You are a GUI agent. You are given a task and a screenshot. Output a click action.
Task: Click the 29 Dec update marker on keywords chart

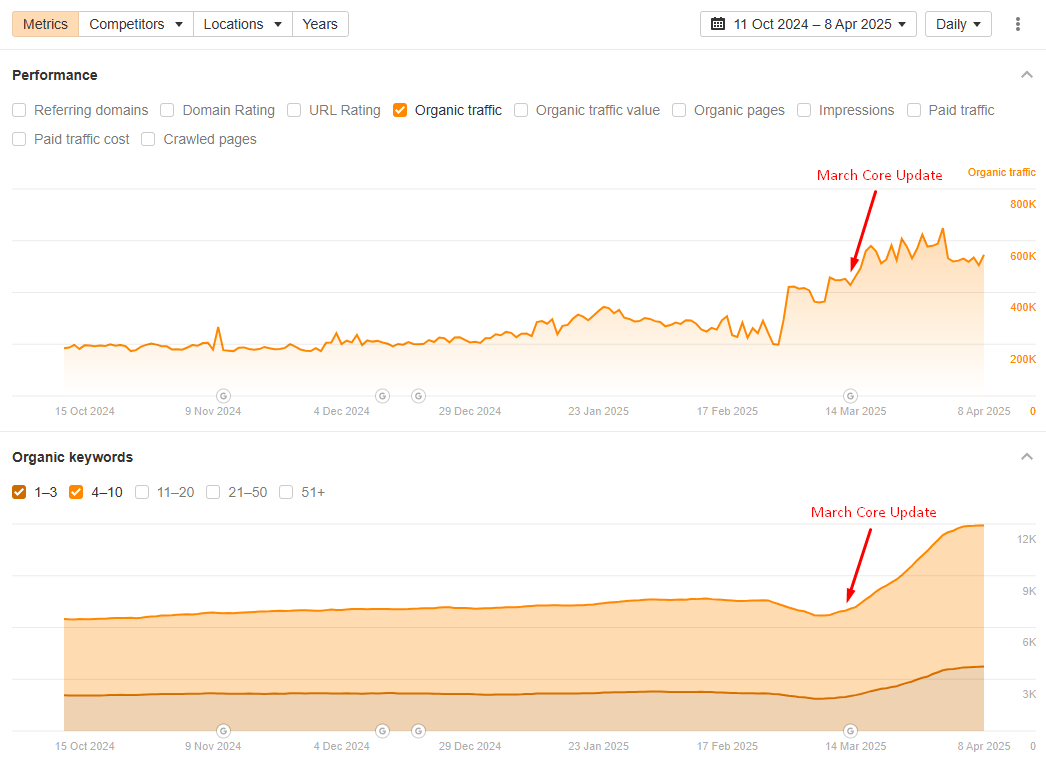(x=418, y=730)
